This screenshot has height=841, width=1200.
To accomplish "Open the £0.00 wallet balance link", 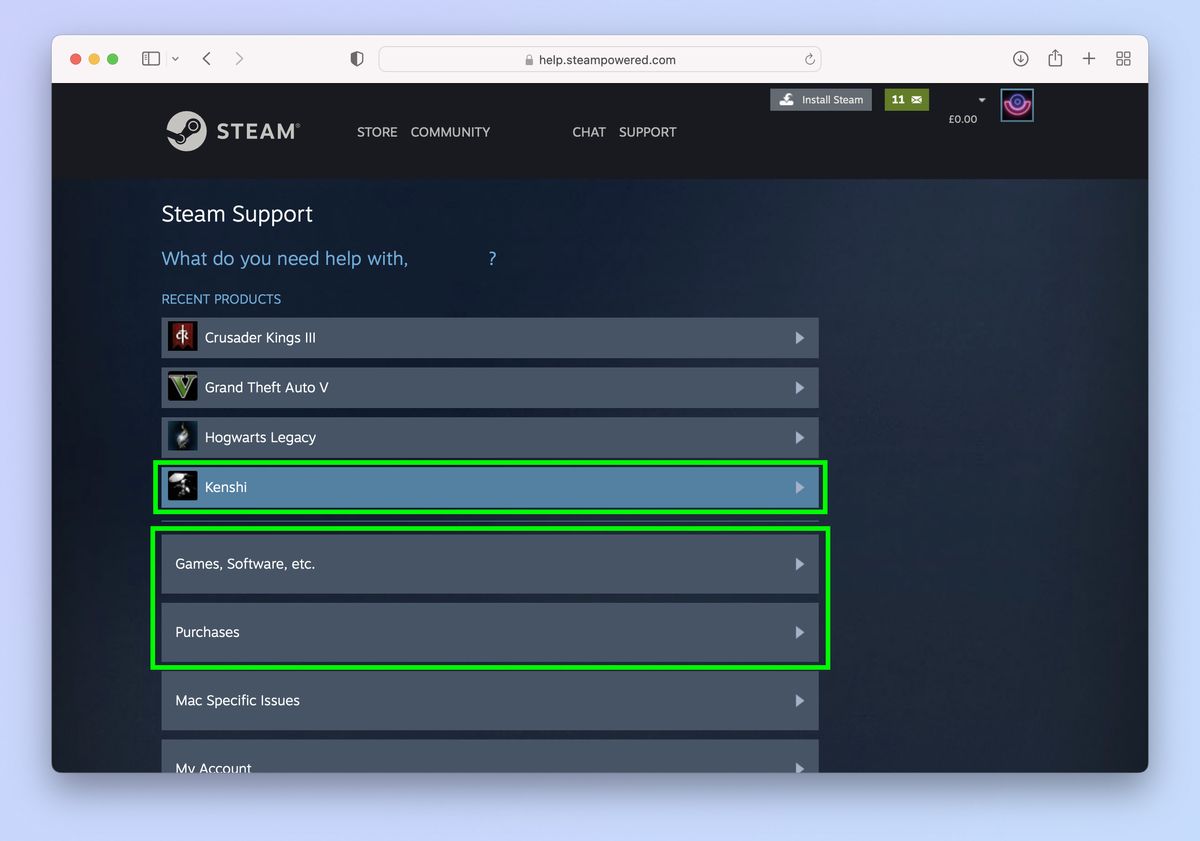I will (963, 118).
